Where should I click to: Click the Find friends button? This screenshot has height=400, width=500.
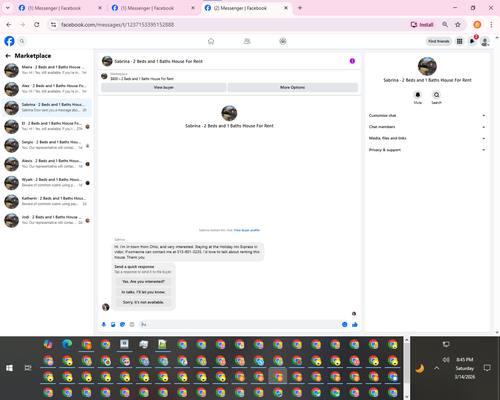[x=439, y=41]
